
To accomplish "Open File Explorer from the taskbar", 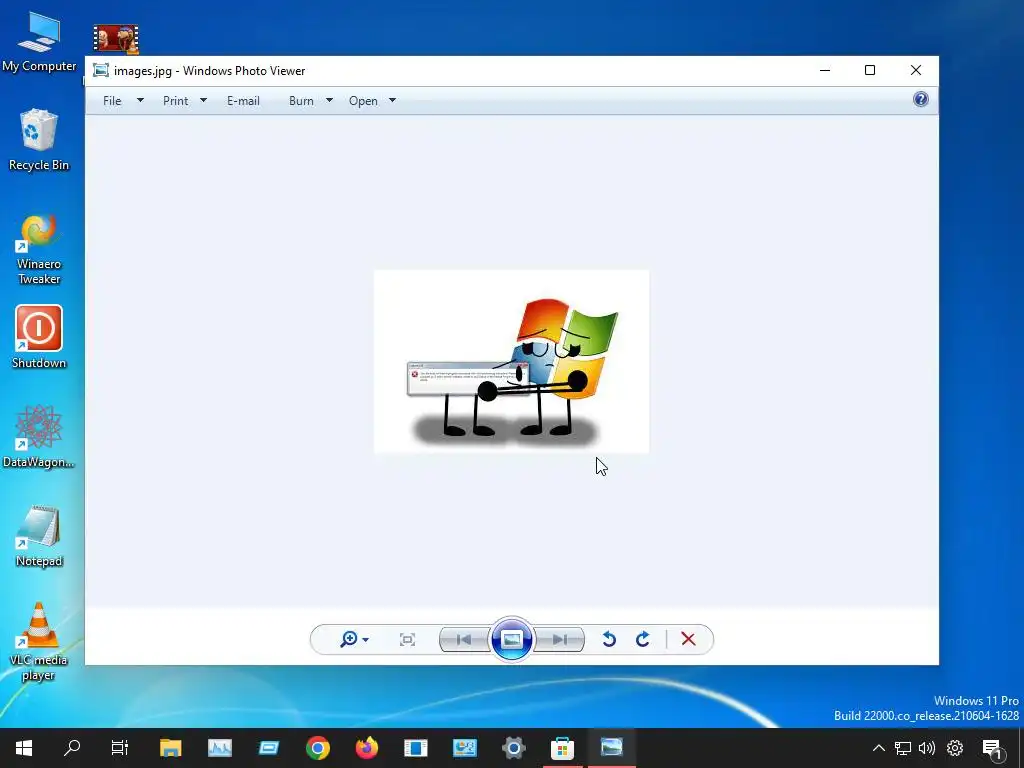I will [x=170, y=748].
